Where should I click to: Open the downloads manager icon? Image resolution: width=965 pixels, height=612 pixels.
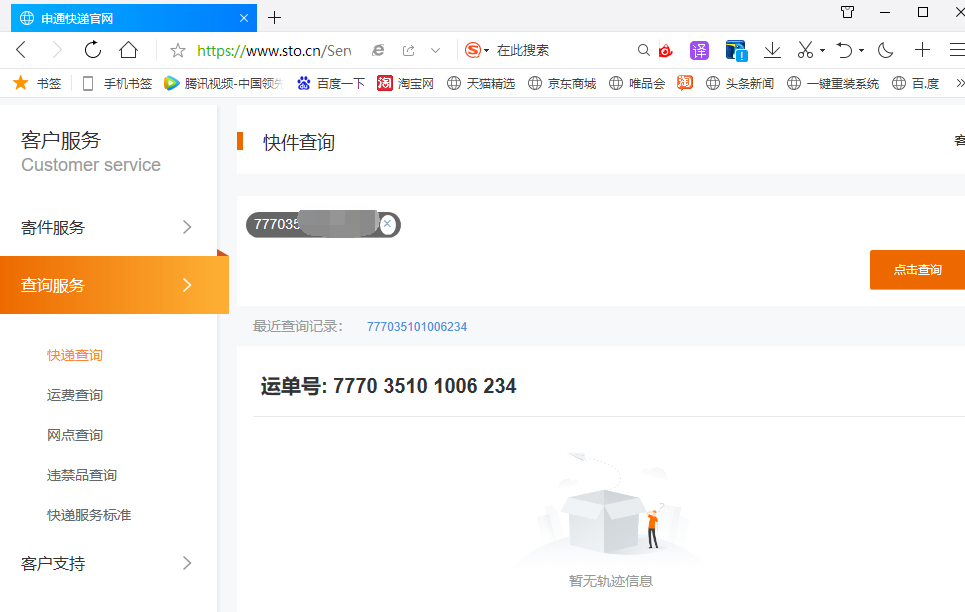click(x=772, y=50)
